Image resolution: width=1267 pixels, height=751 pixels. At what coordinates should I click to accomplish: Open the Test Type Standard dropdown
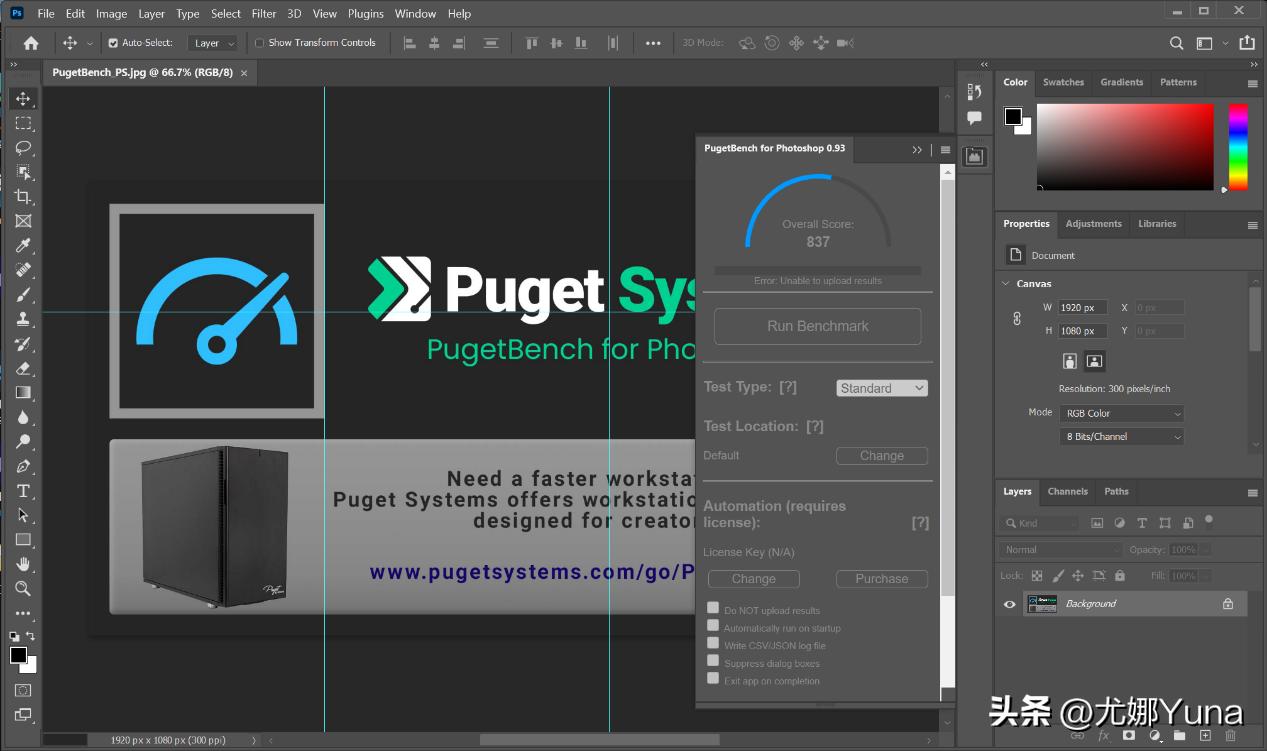[x=882, y=388]
